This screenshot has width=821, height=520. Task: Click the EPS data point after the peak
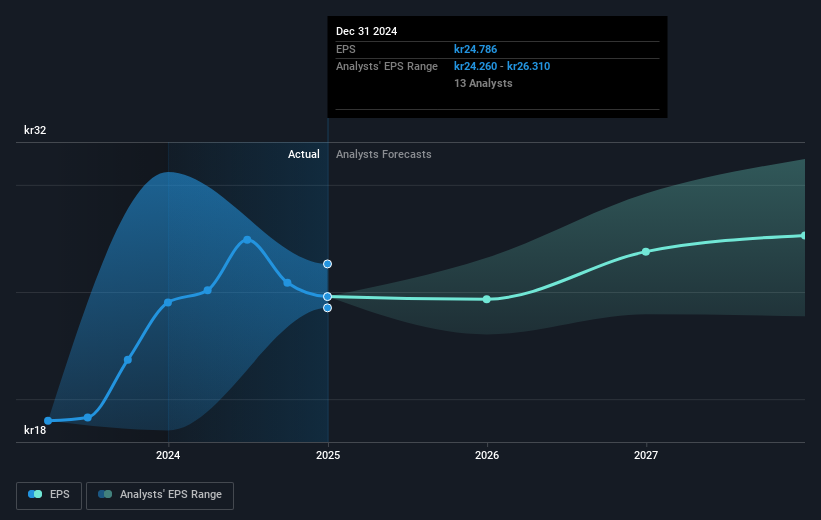(x=287, y=283)
